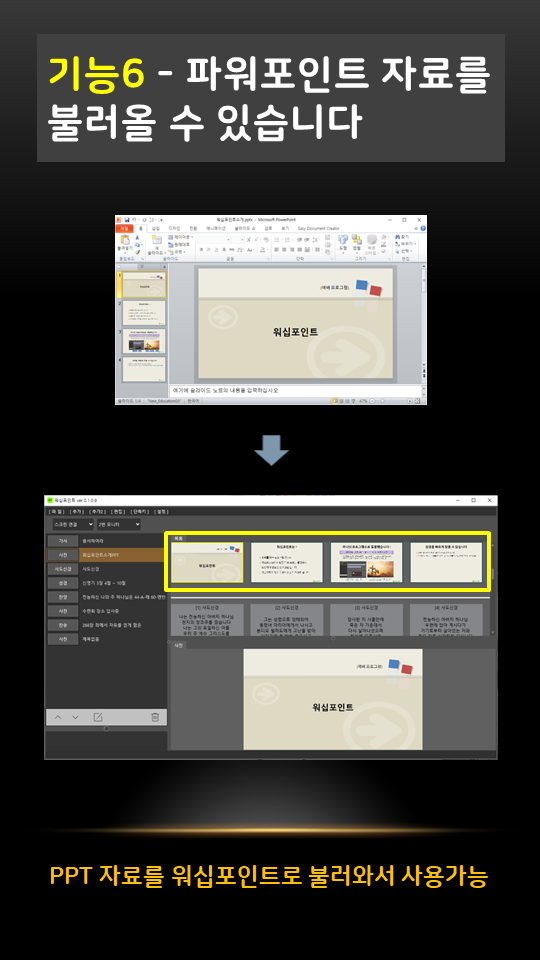Open the 2번 모니터 dropdown

pos(119,525)
